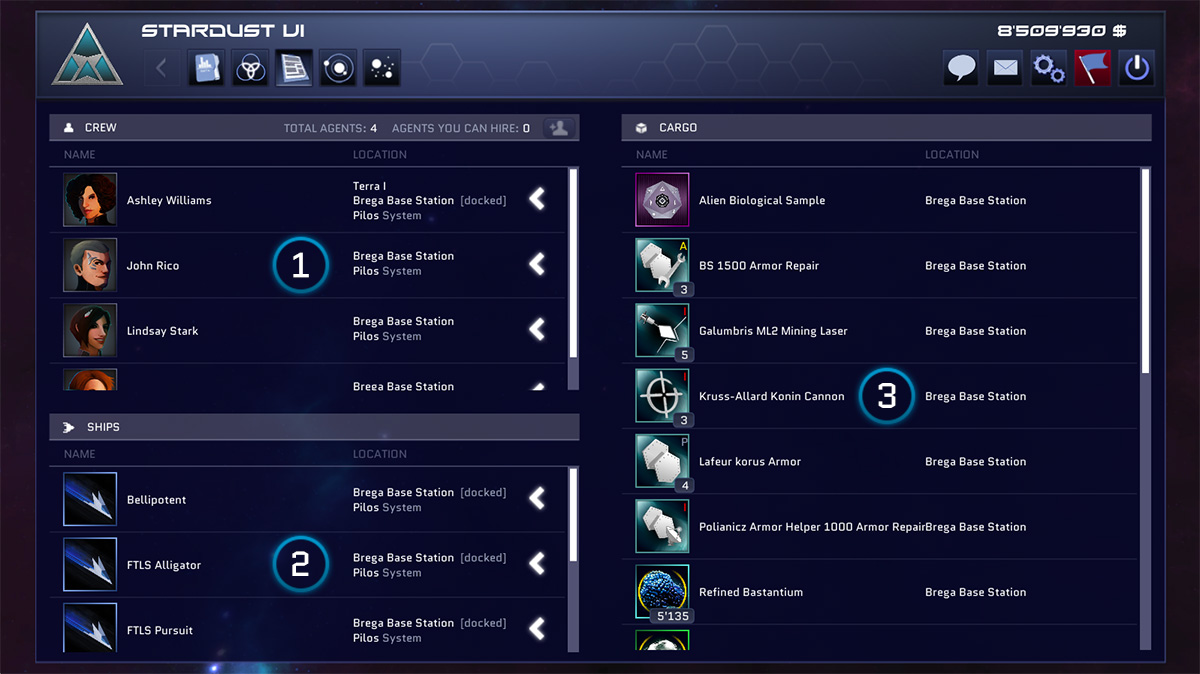This screenshot has width=1200, height=674.
Task: Open the orbit system map icon
Action: click(338, 68)
